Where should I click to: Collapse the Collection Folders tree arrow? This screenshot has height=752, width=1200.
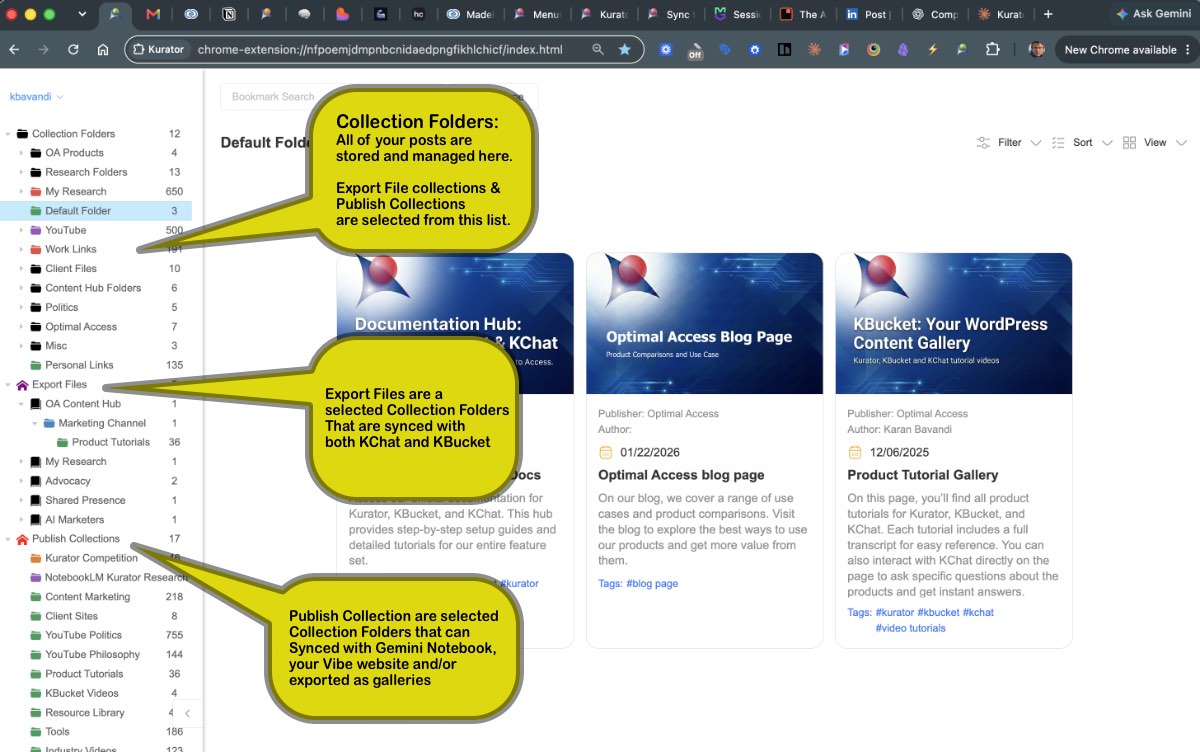(8, 134)
